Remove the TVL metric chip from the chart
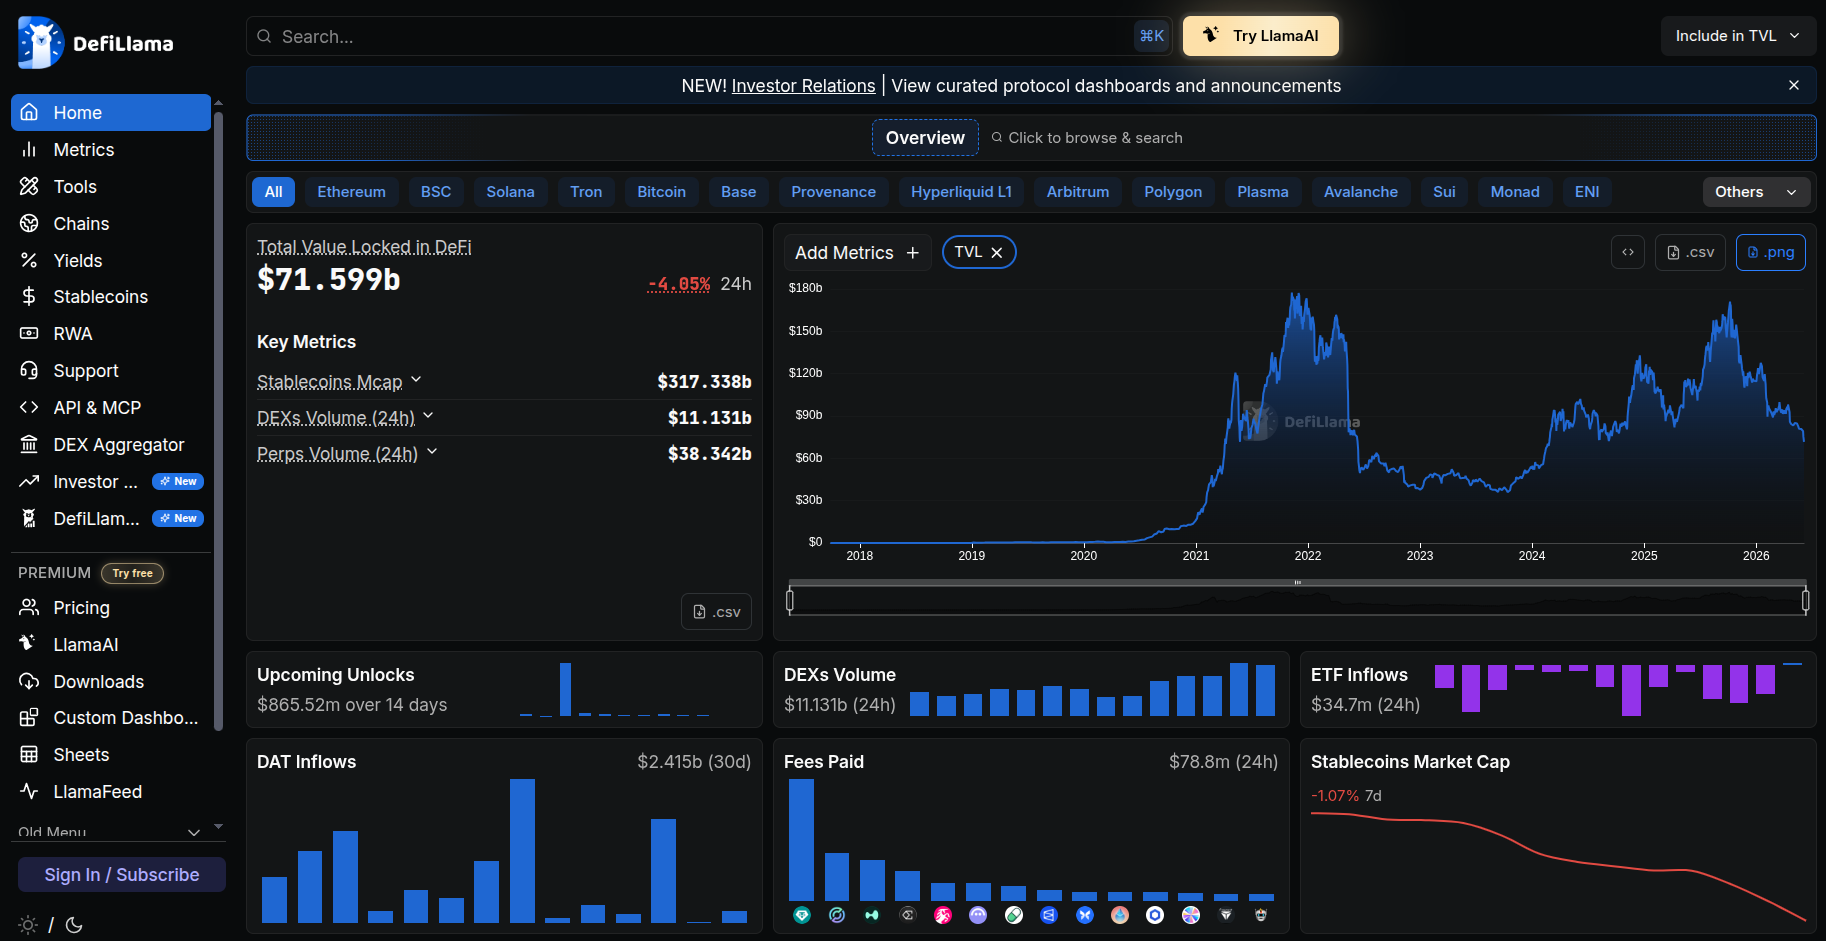1826x941 pixels. (997, 253)
